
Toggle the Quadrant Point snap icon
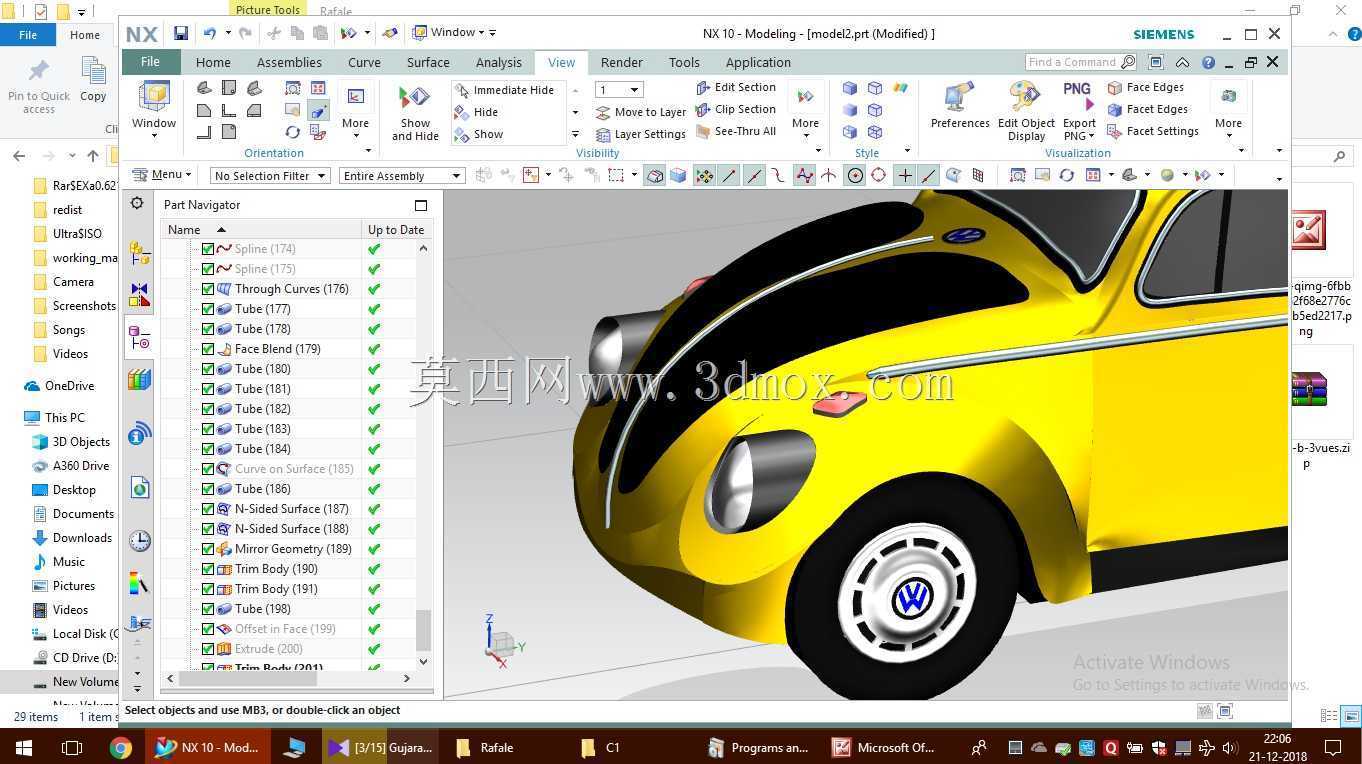tap(879, 175)
